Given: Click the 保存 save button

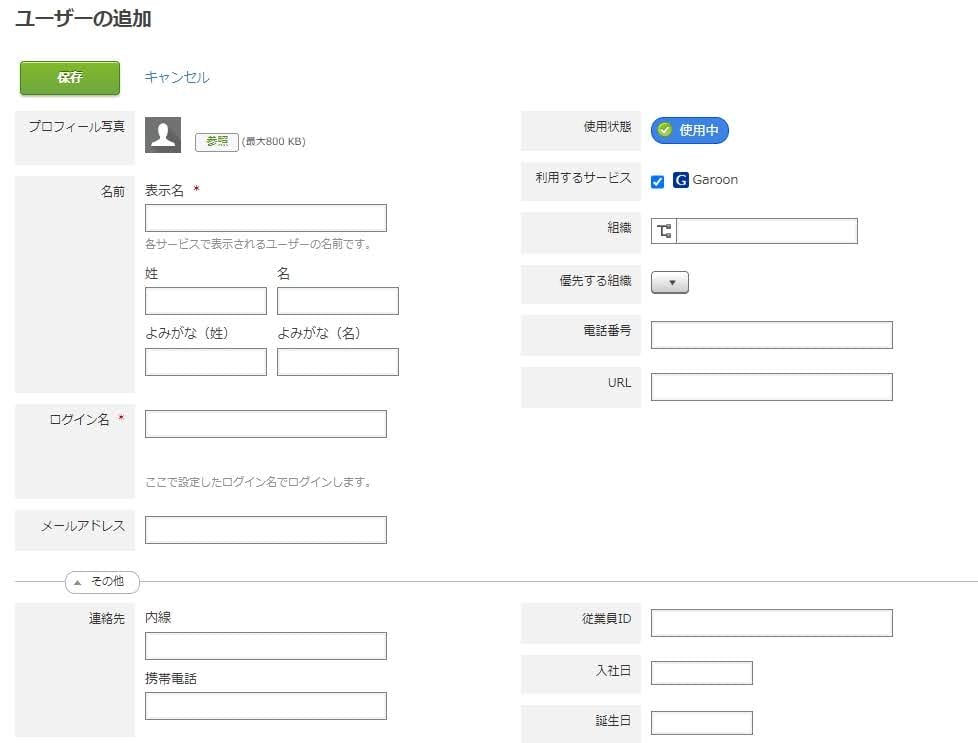Looking at the screenshot, I should (x=67, y=78).
